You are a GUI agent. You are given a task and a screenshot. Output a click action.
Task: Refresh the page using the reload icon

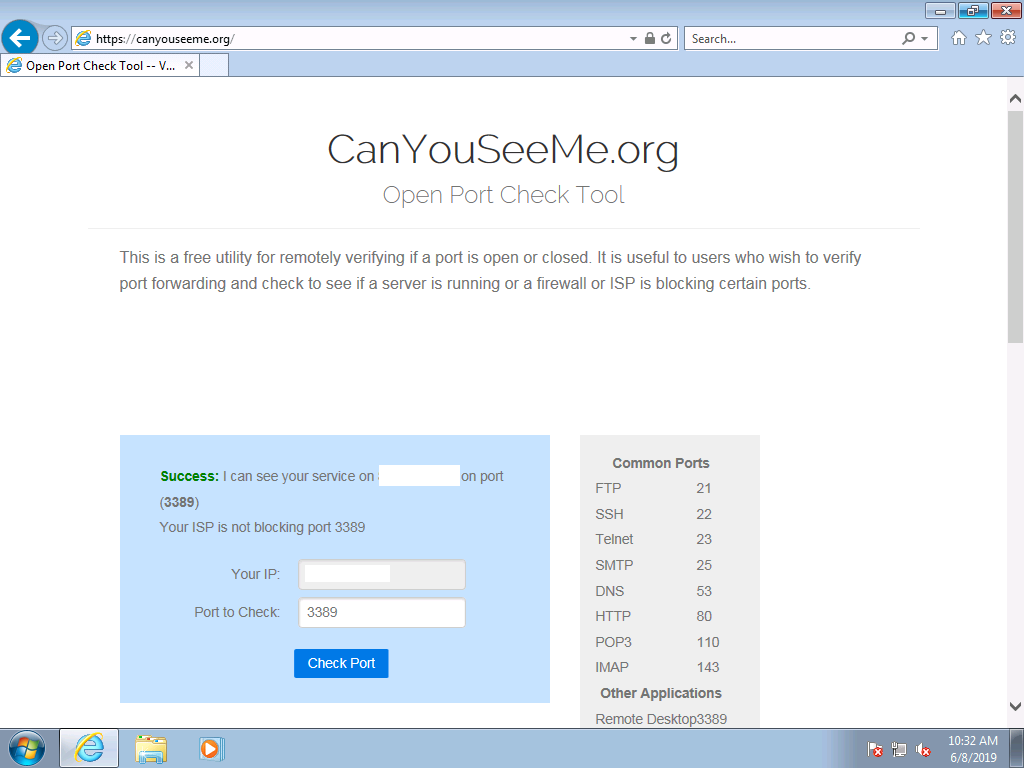(666, 39)
